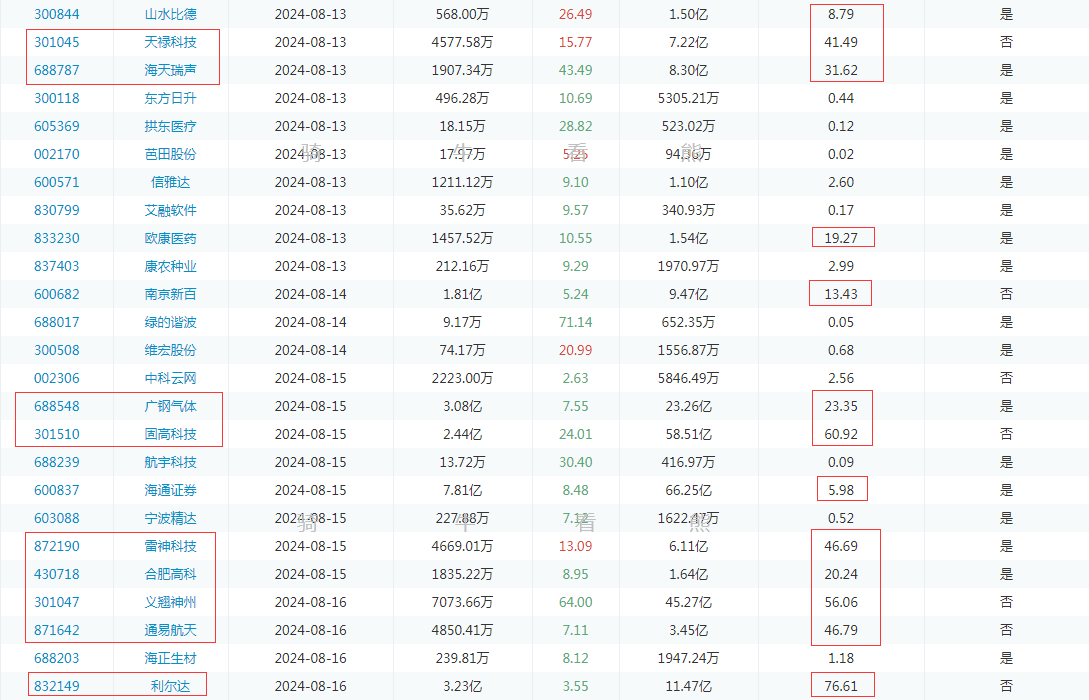The width and height of the screenshot is (1089, 700).
Task: Select 71.14 percentage in 绿的谐波 row
Action: click(576, 322)
